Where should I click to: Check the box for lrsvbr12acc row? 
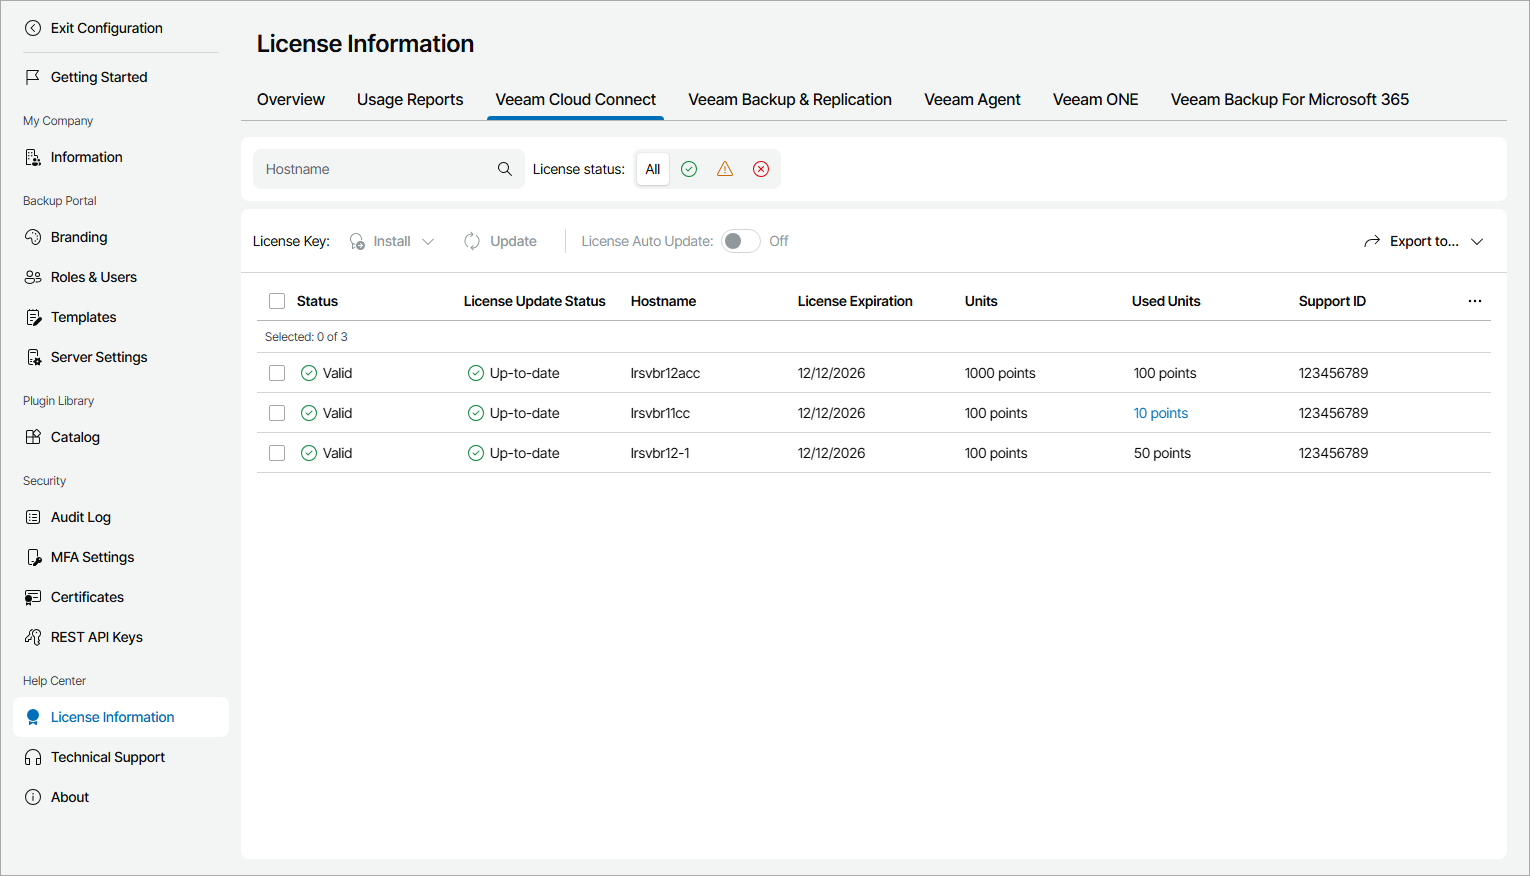277,373
